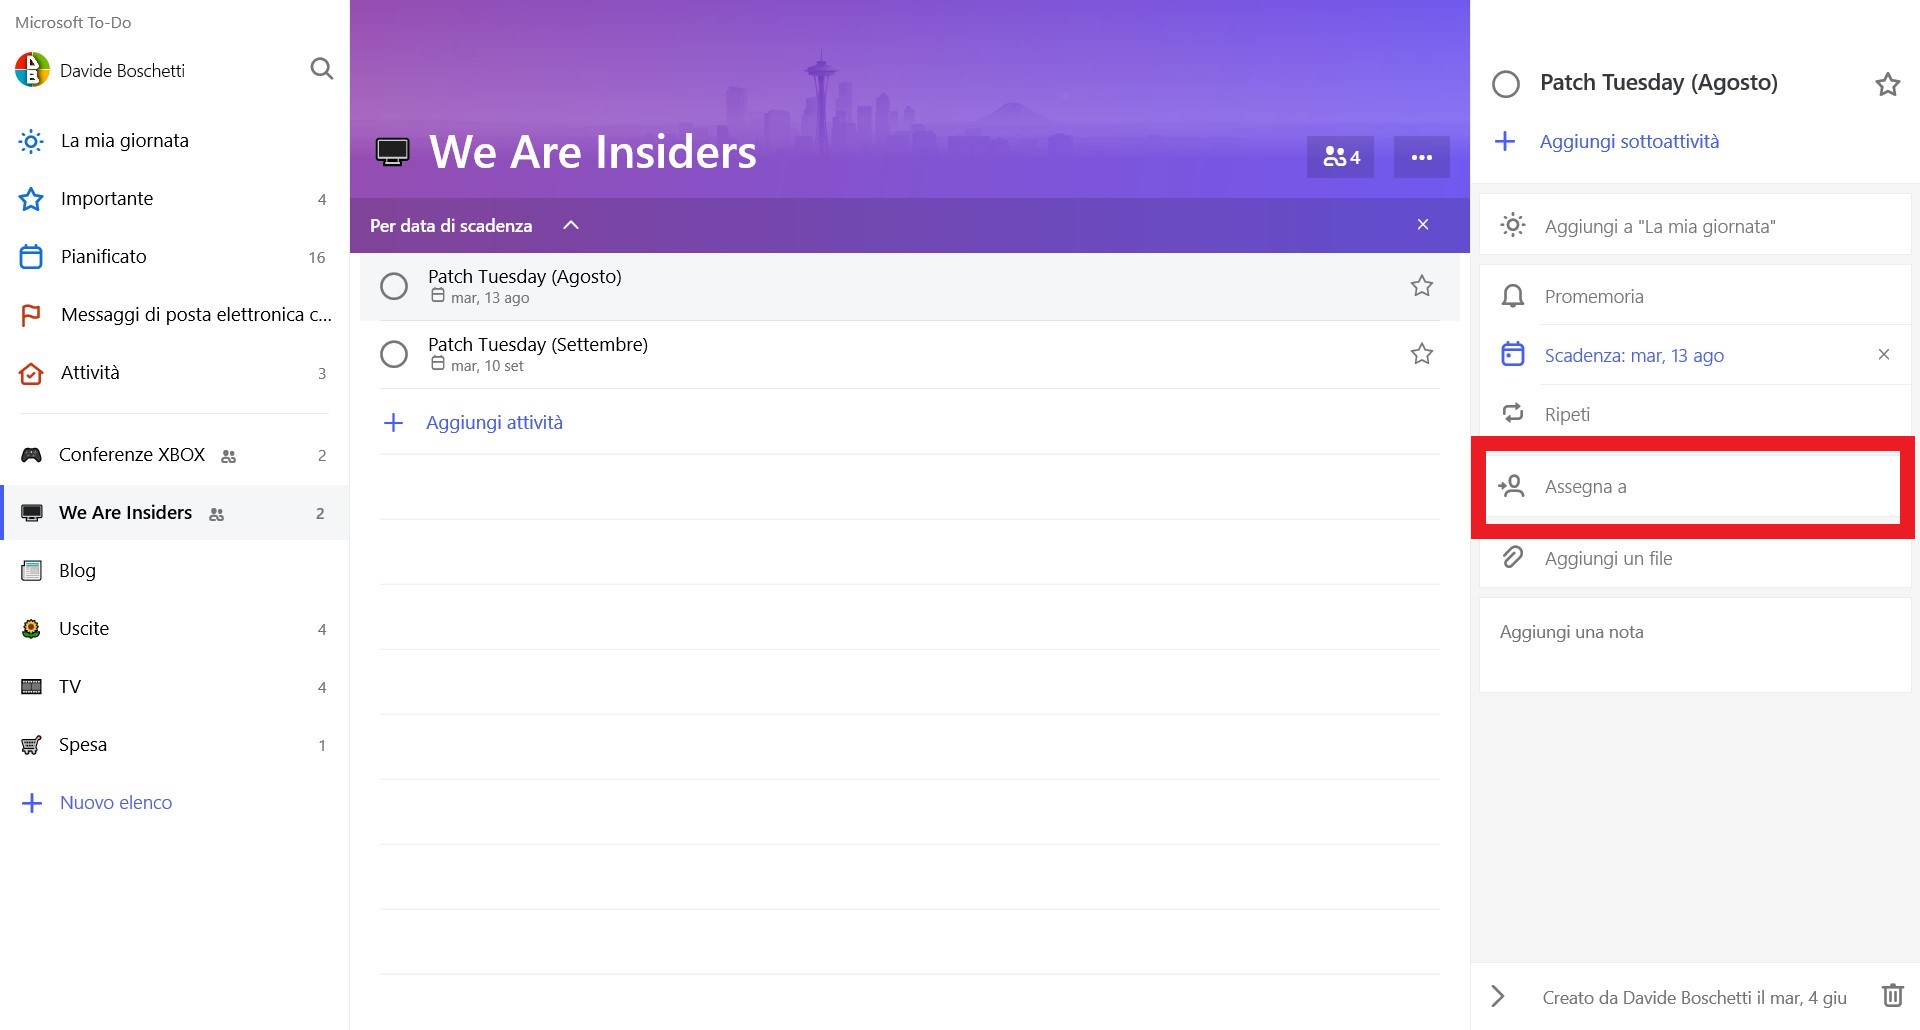The height and width of the screenshot is (1030, 1920).
Task: Complete Patch Tuesday (Settembre) task
Action: click(394, 354)
